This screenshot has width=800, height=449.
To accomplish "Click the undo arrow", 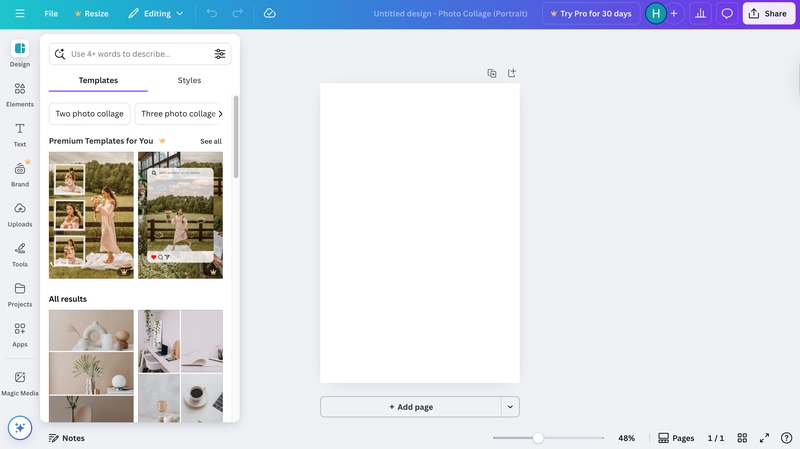I will [212, 13].
